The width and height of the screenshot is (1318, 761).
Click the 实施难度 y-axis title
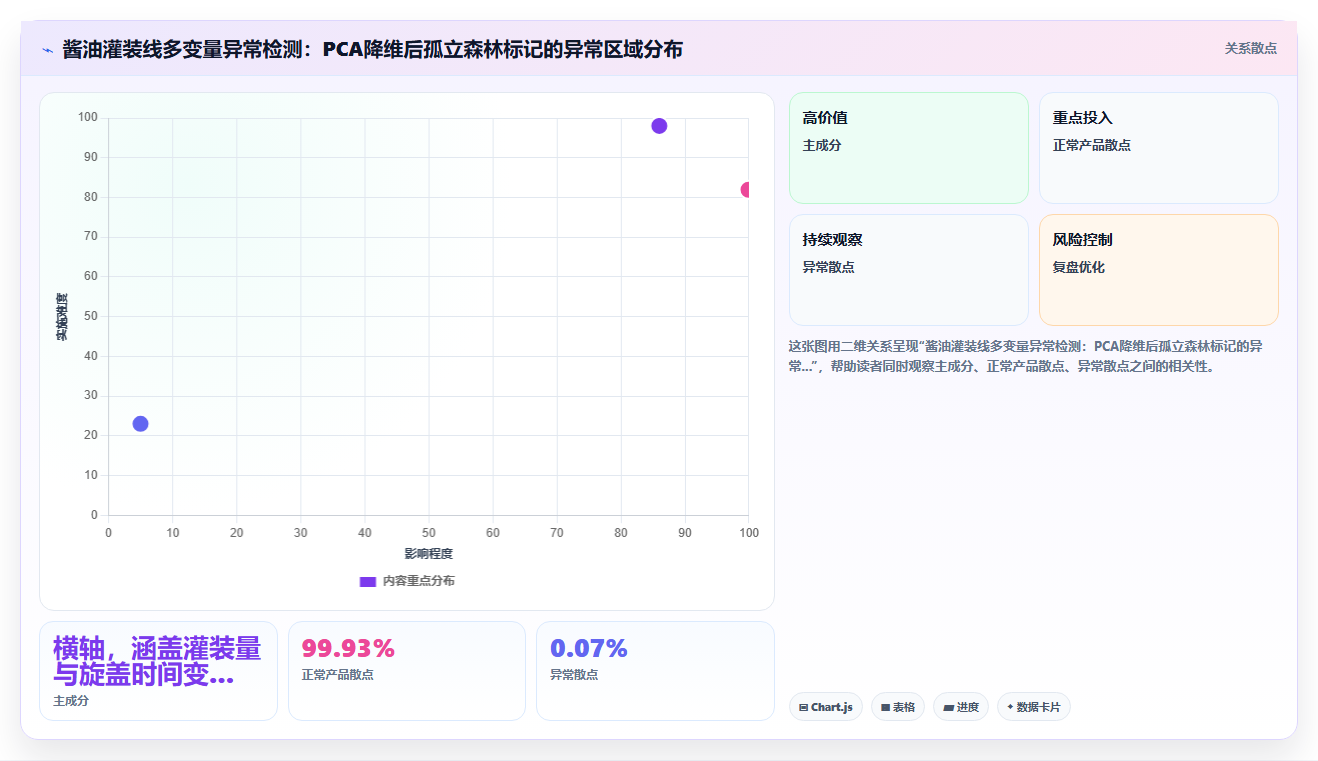point(61,317)
